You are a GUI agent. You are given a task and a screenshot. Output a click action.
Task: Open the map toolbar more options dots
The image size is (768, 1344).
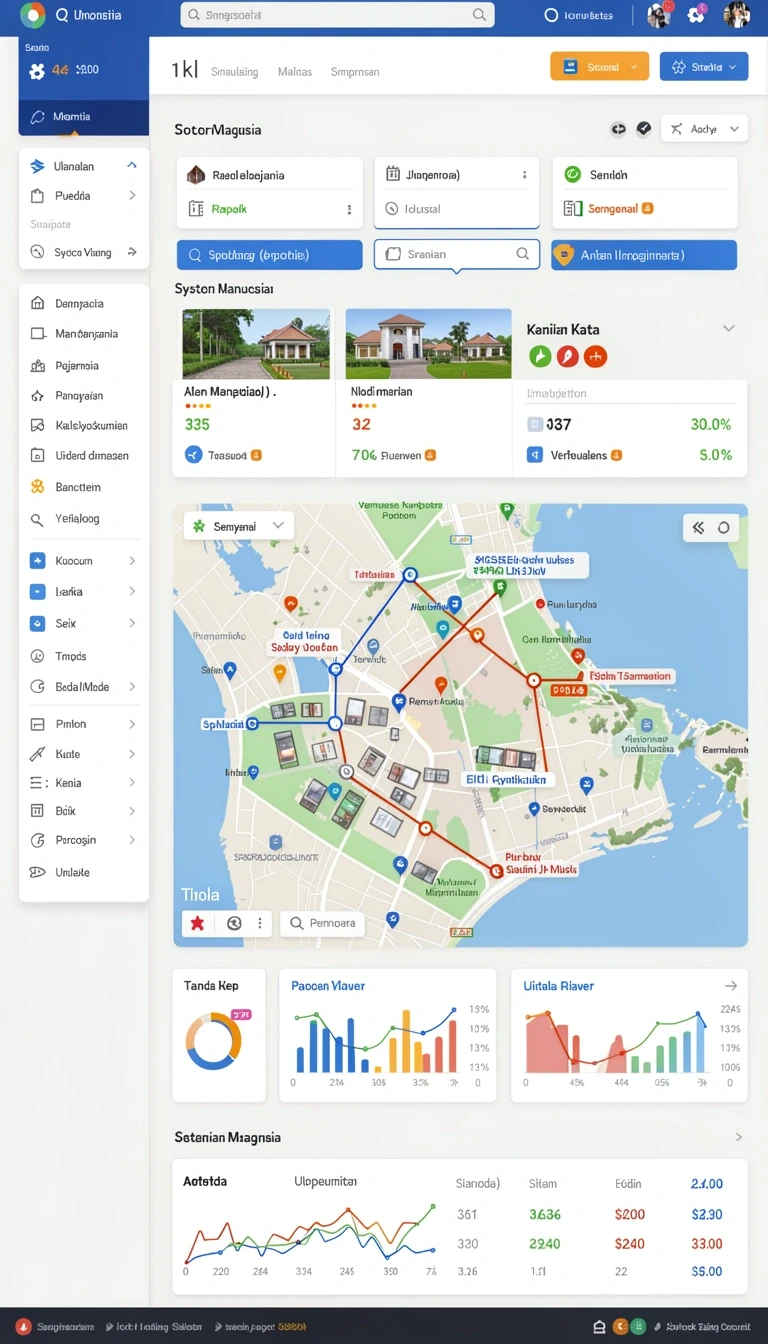pos(260,924)
